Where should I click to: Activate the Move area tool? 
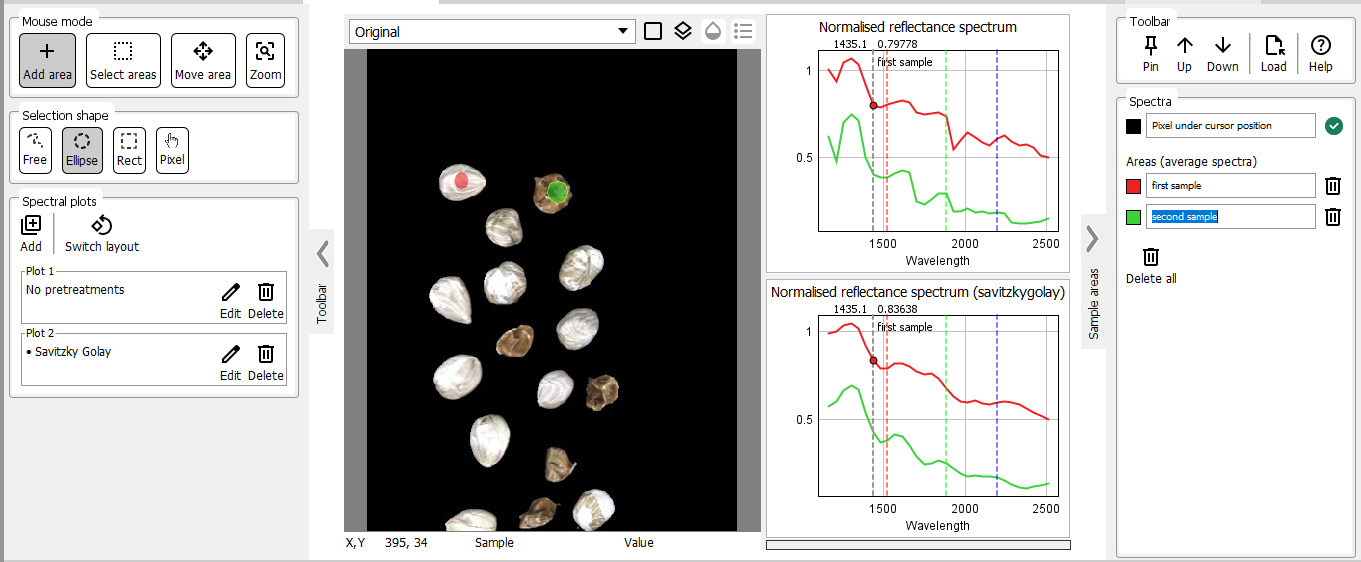coord(203,60)
